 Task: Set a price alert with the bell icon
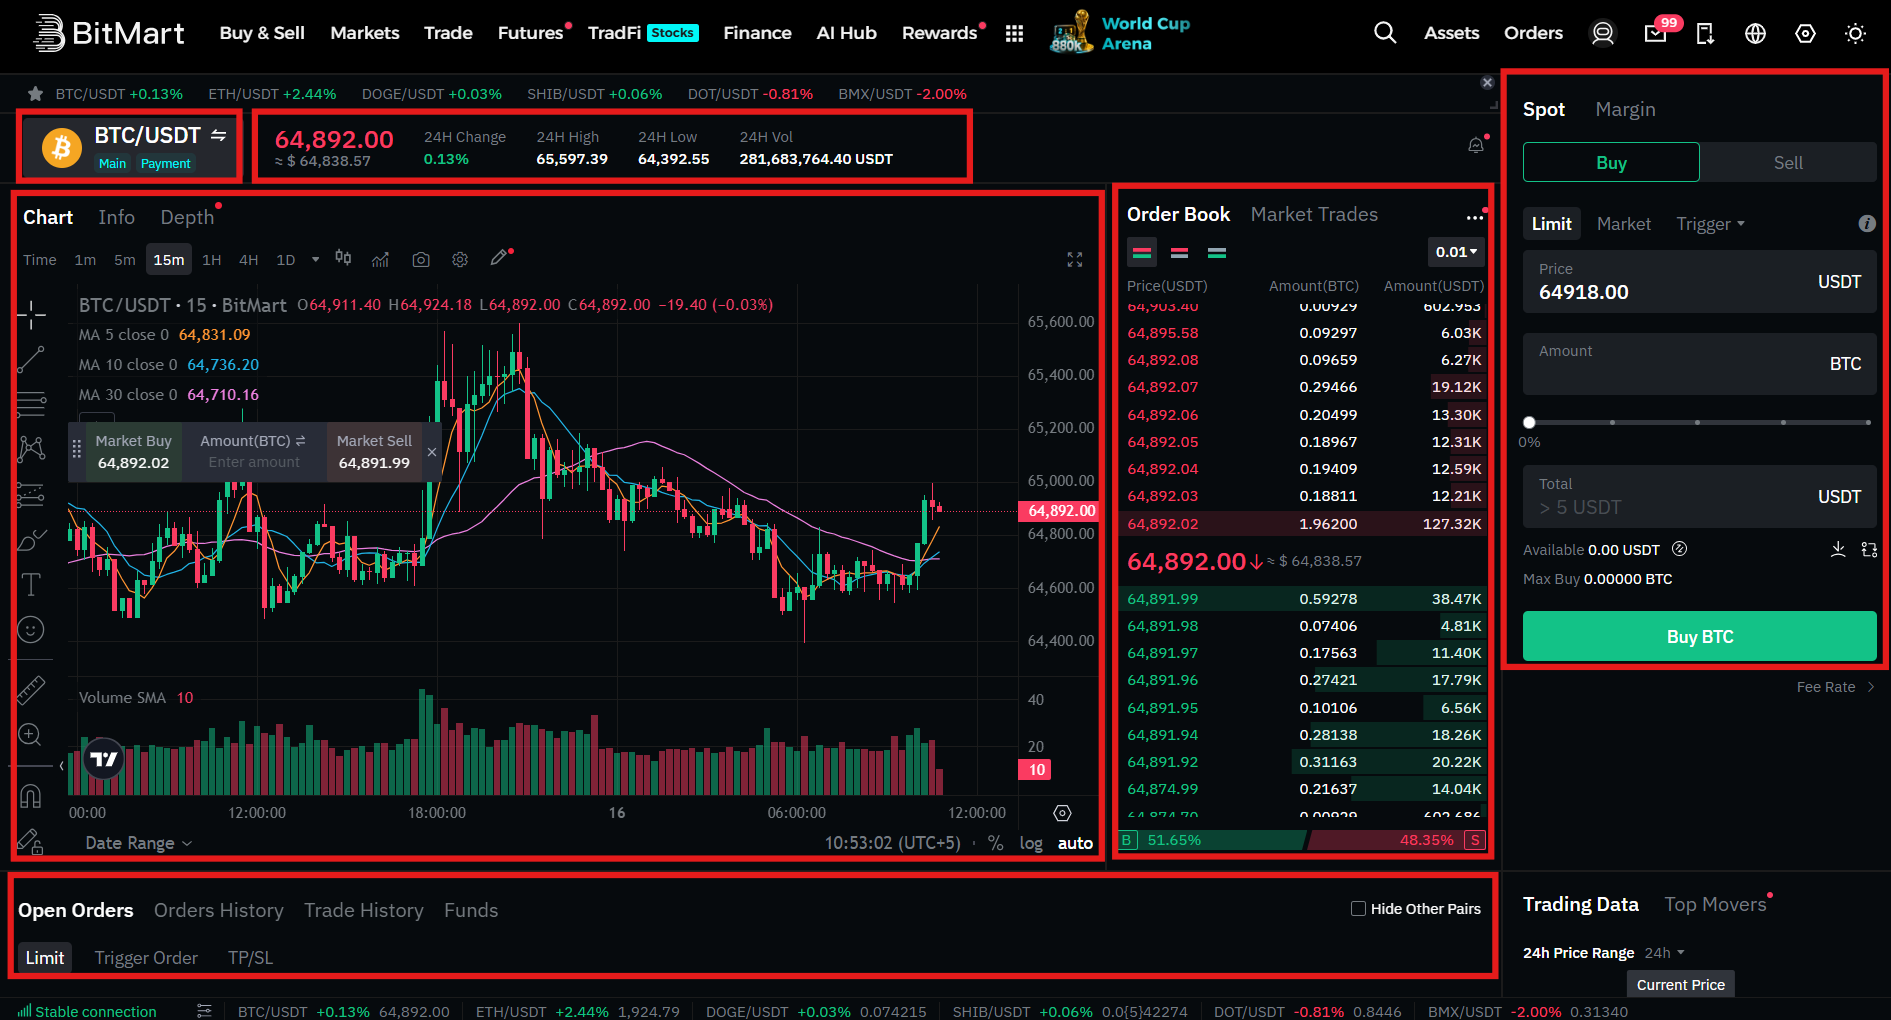[x=1476, y=146]
